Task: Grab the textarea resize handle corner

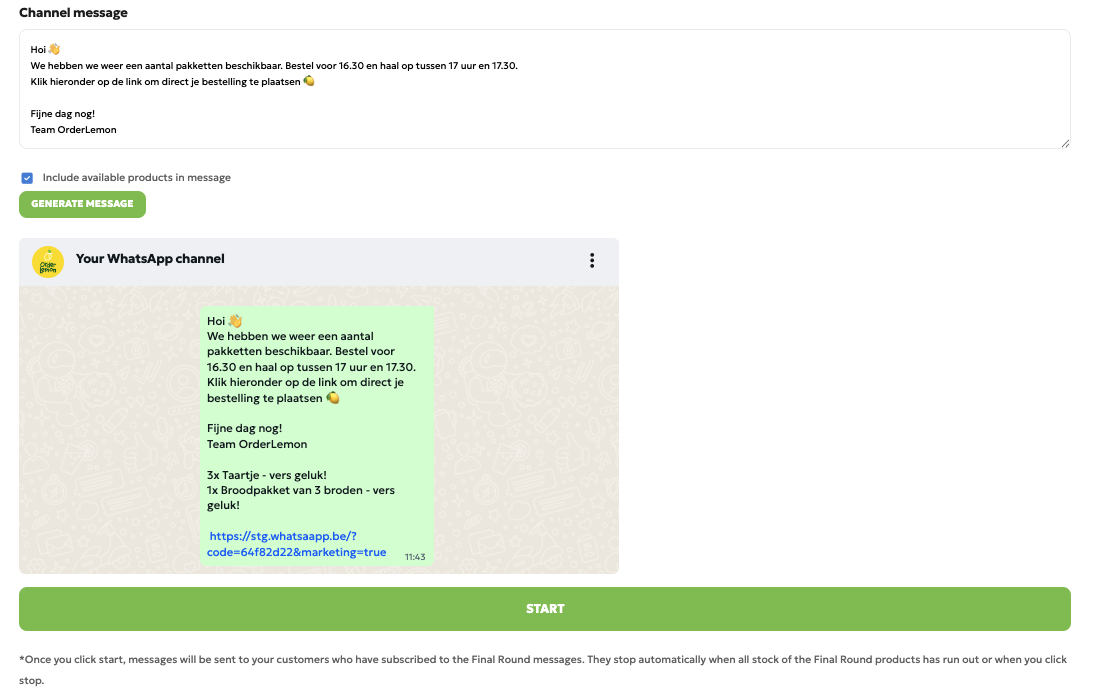Action: click(x=1065, y=143)
